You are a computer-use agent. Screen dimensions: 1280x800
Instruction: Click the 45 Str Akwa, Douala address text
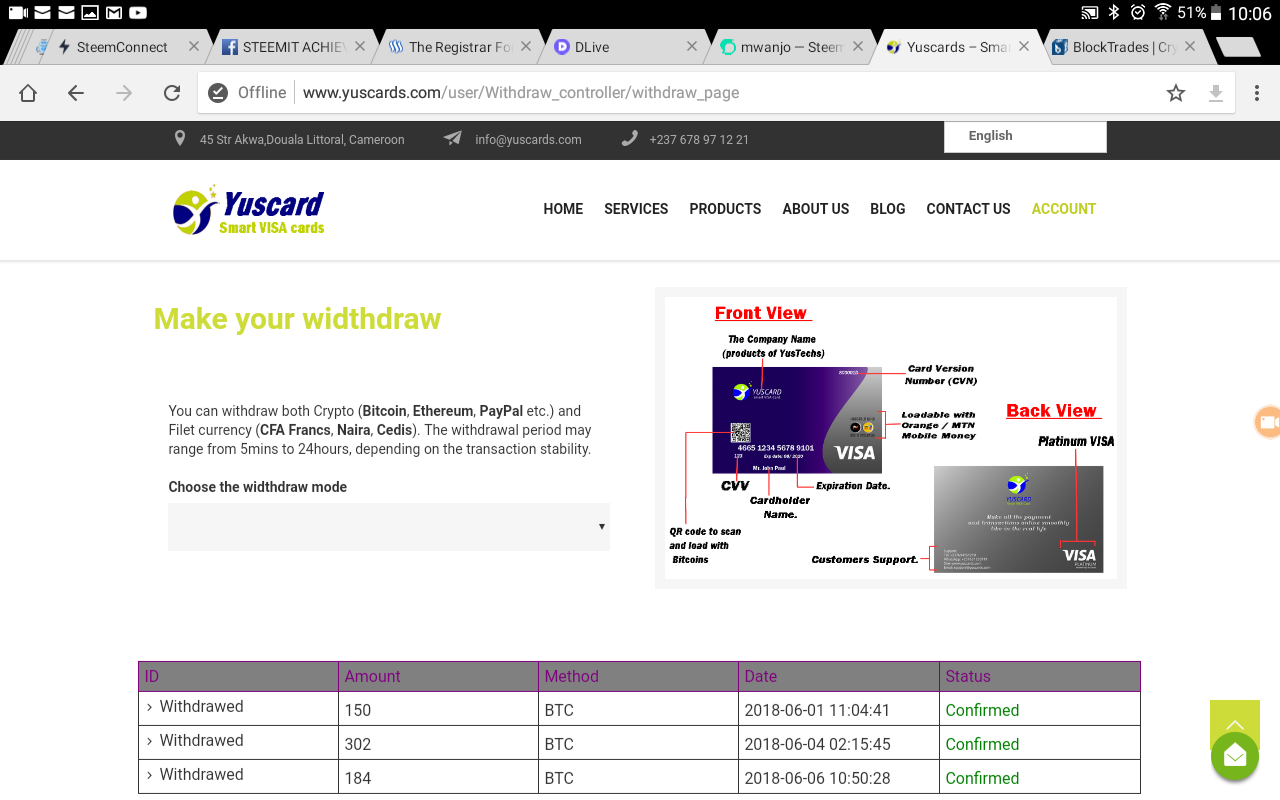point(302,140)
